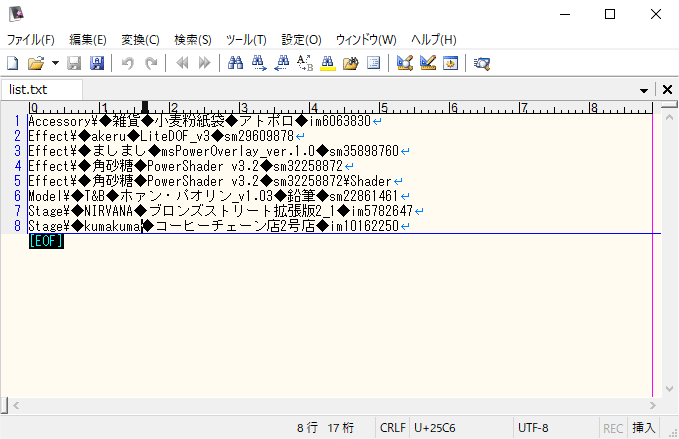The image size is (679, 439).
Task: Open the ヘルプ(H) menu
Action: [x=433, y=40]
